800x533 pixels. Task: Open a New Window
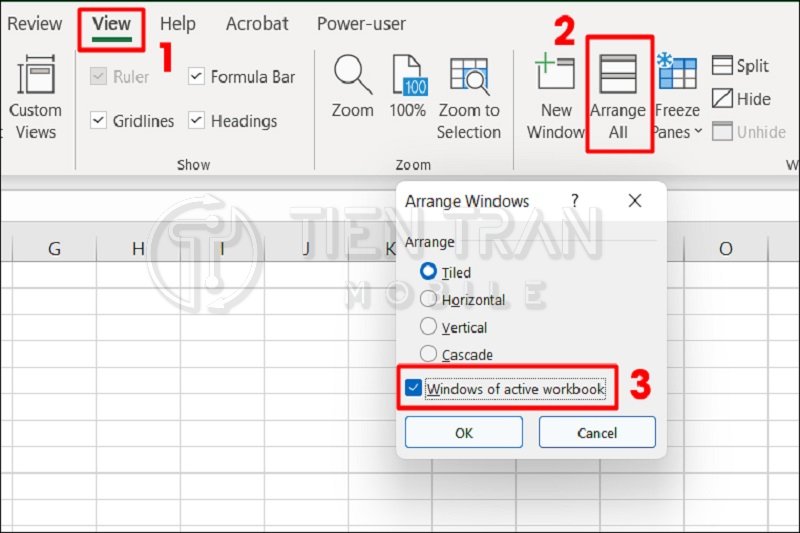555,97
